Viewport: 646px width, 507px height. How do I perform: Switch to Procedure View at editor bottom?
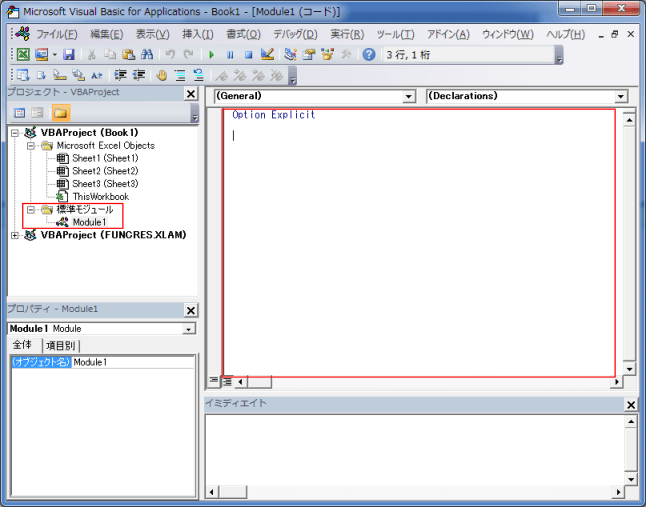(x=213, y=381)
